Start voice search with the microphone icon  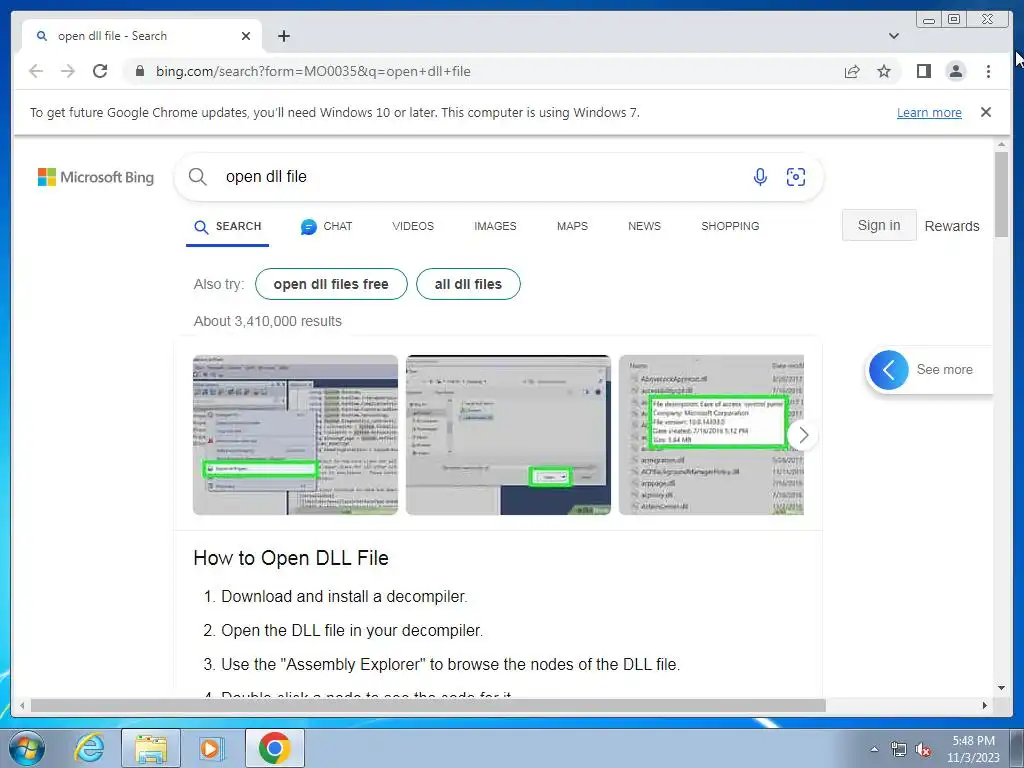pyautogui.click(x=760, y=176)
